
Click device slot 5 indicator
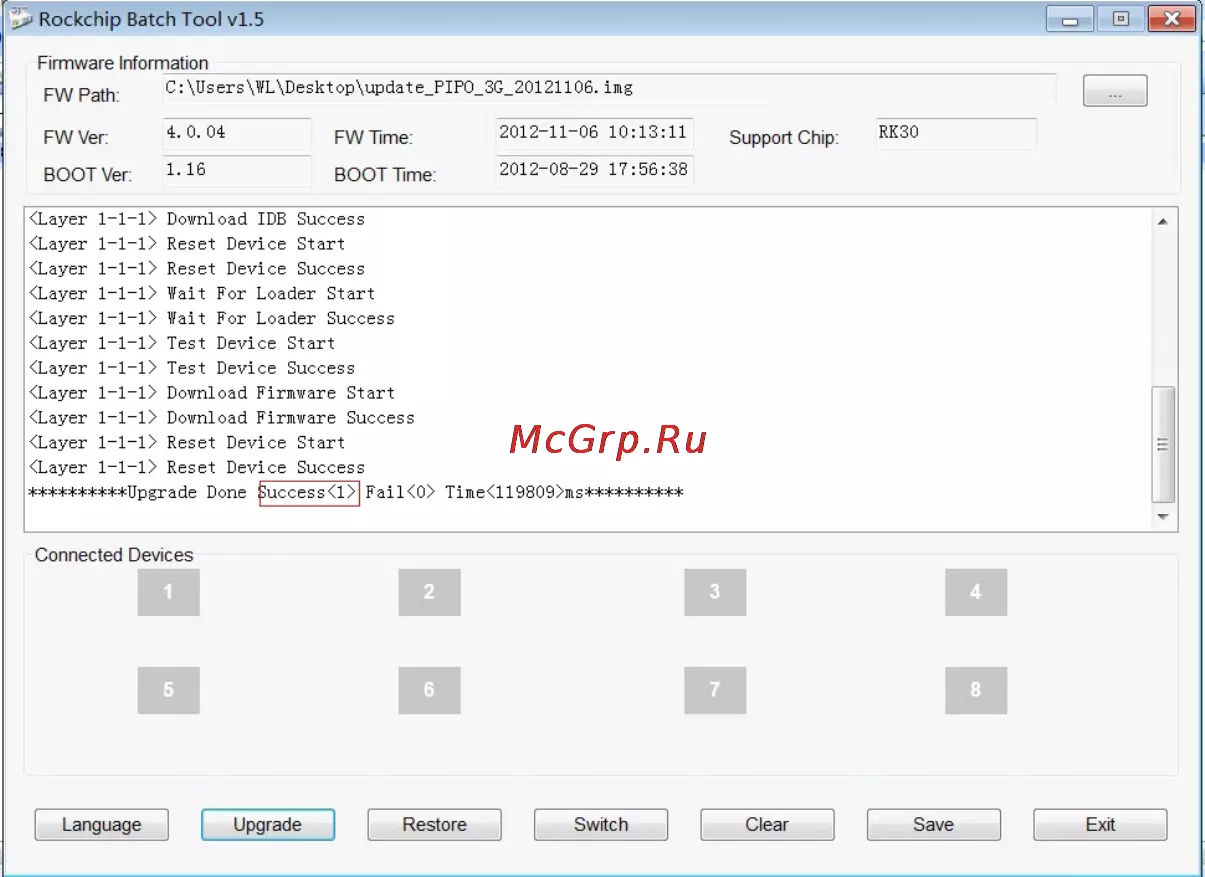(x=168, y=690)
